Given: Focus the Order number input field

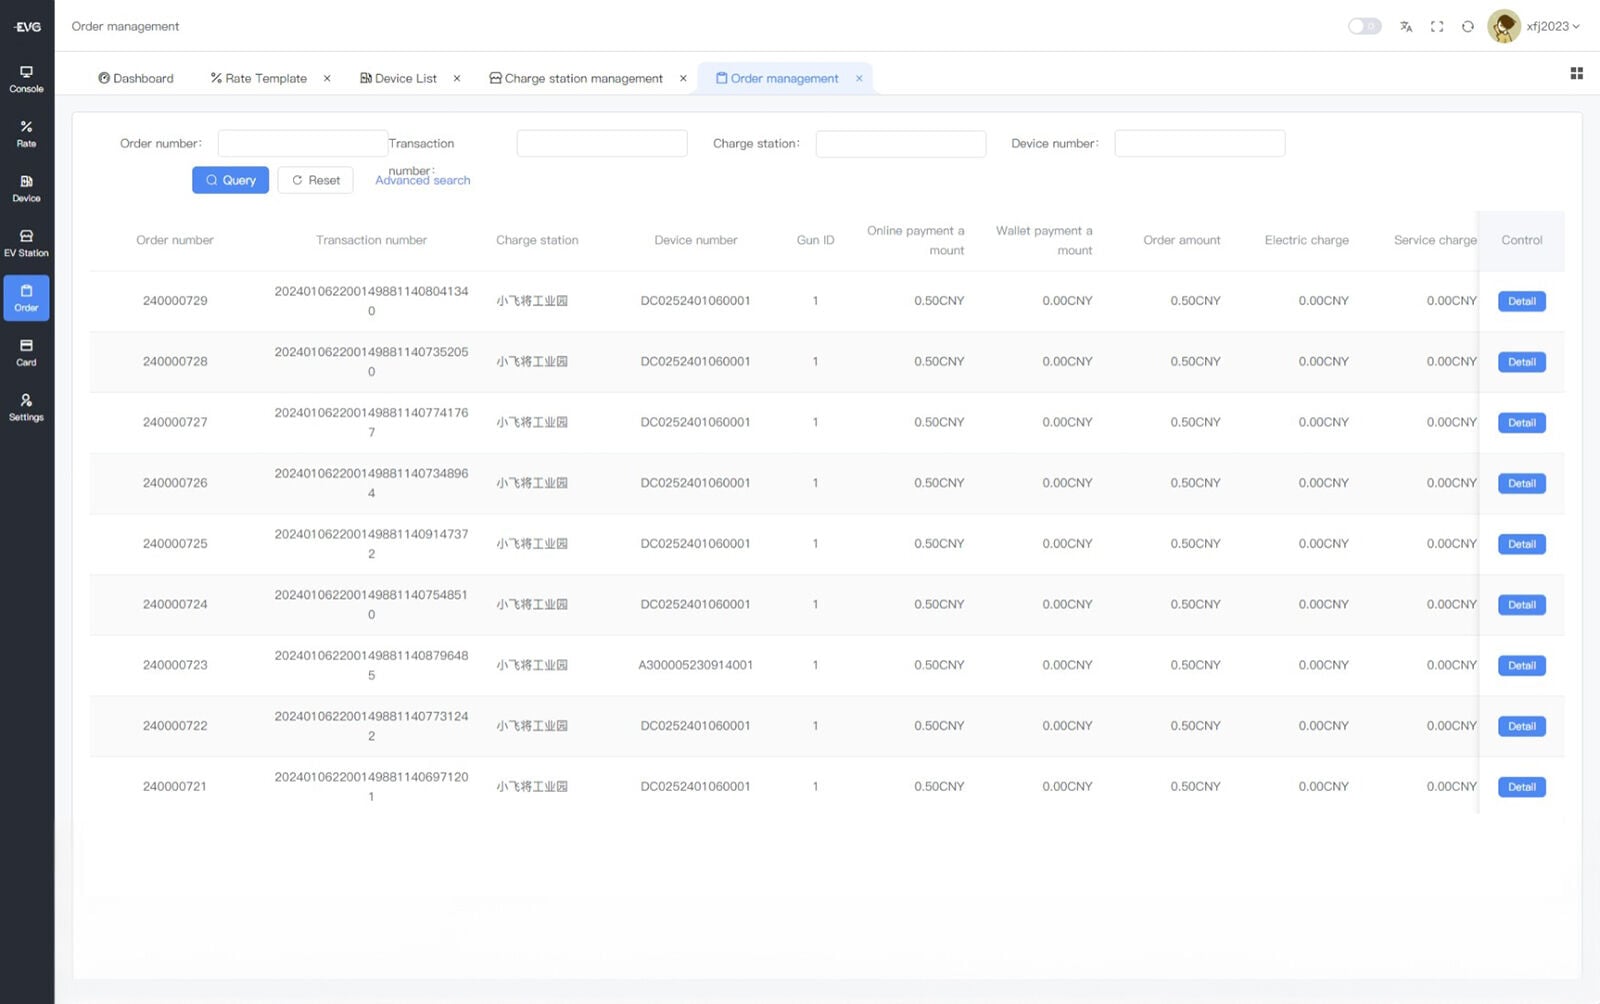Looking at the screenshot, I should coord(302,143).
